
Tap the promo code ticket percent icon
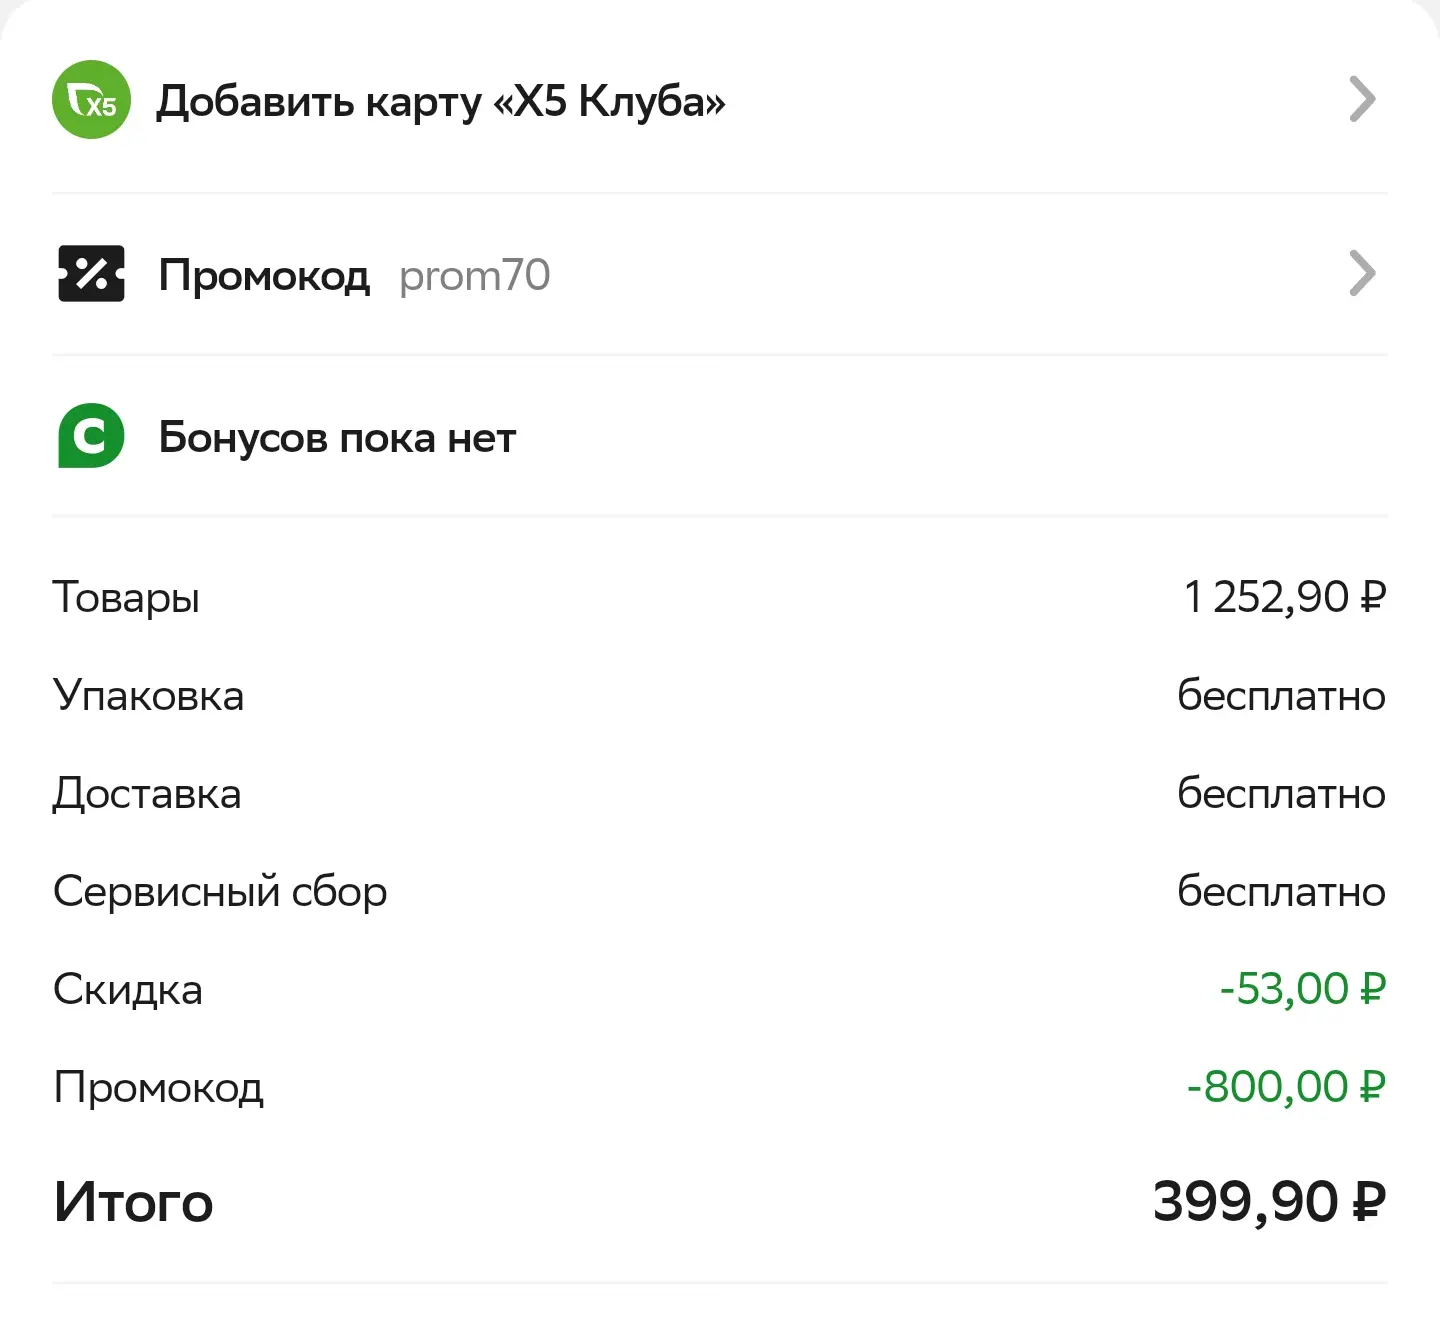point(91,273)
